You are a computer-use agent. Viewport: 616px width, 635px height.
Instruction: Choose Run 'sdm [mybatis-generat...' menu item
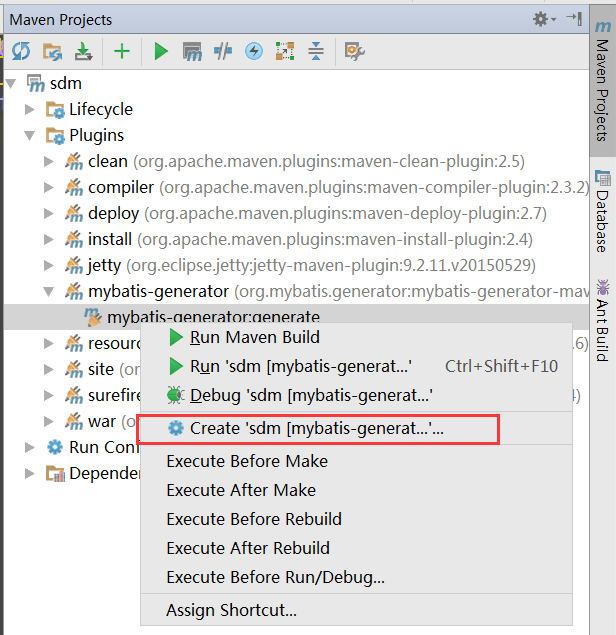coord(356,366)
